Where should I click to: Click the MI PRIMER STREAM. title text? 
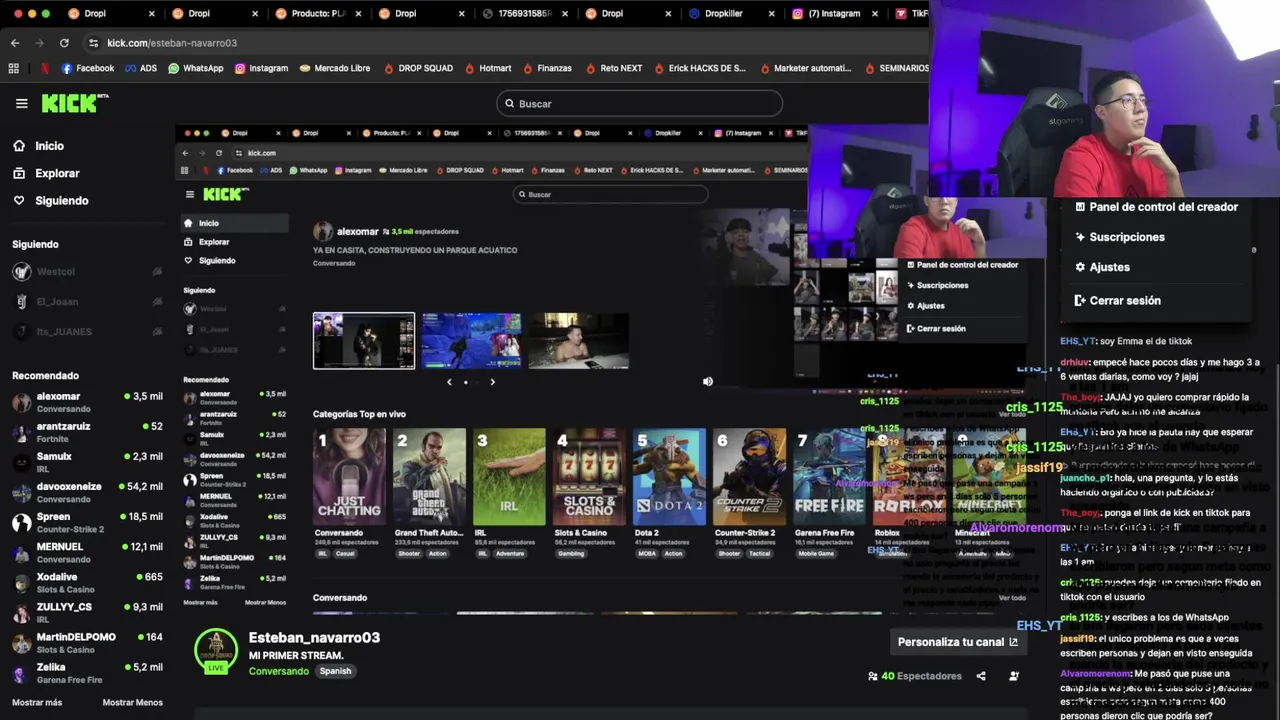pos(296,655)
